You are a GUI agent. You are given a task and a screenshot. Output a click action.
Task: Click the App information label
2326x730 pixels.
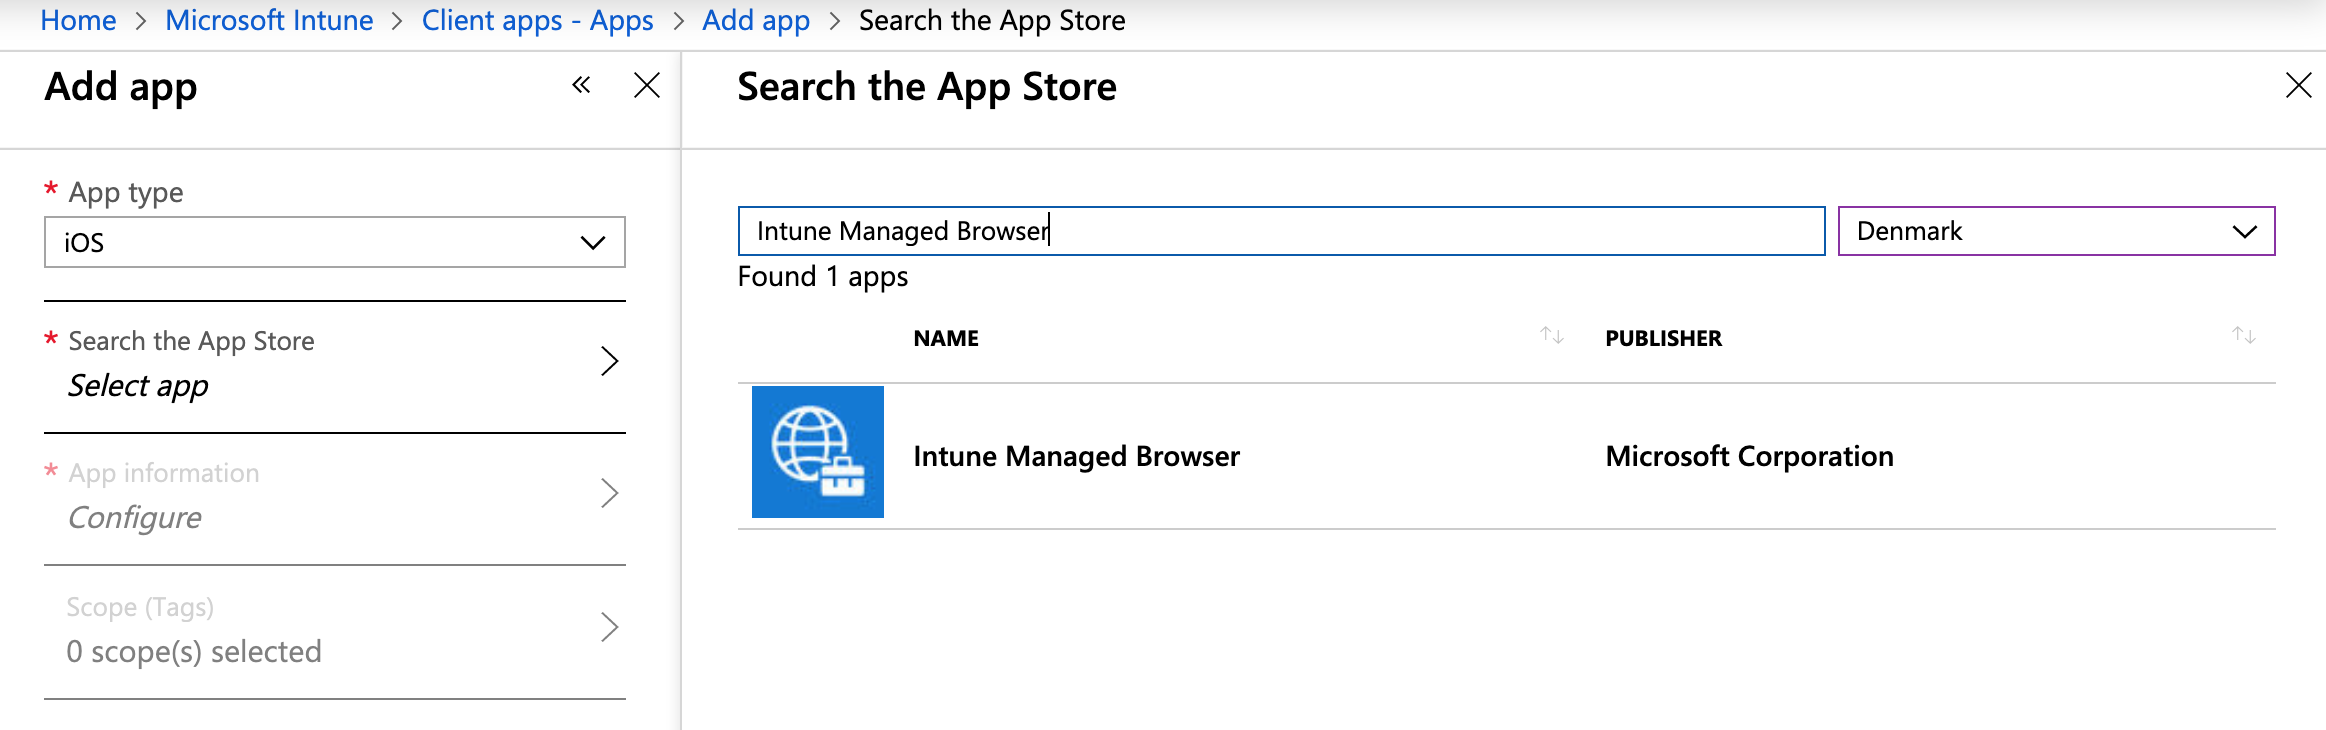coord(164,473)
